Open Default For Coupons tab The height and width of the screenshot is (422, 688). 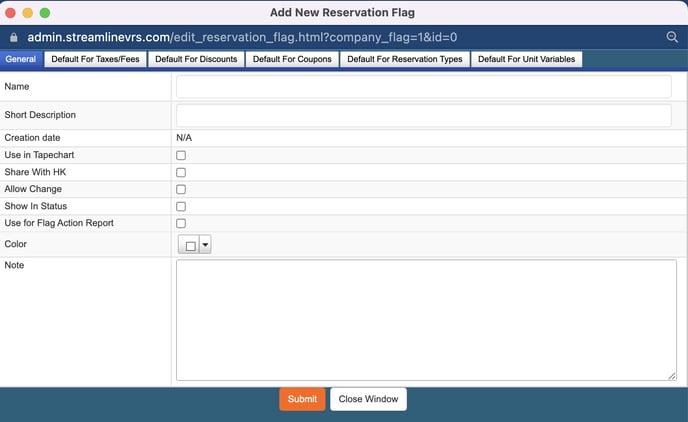click(292, 59)
